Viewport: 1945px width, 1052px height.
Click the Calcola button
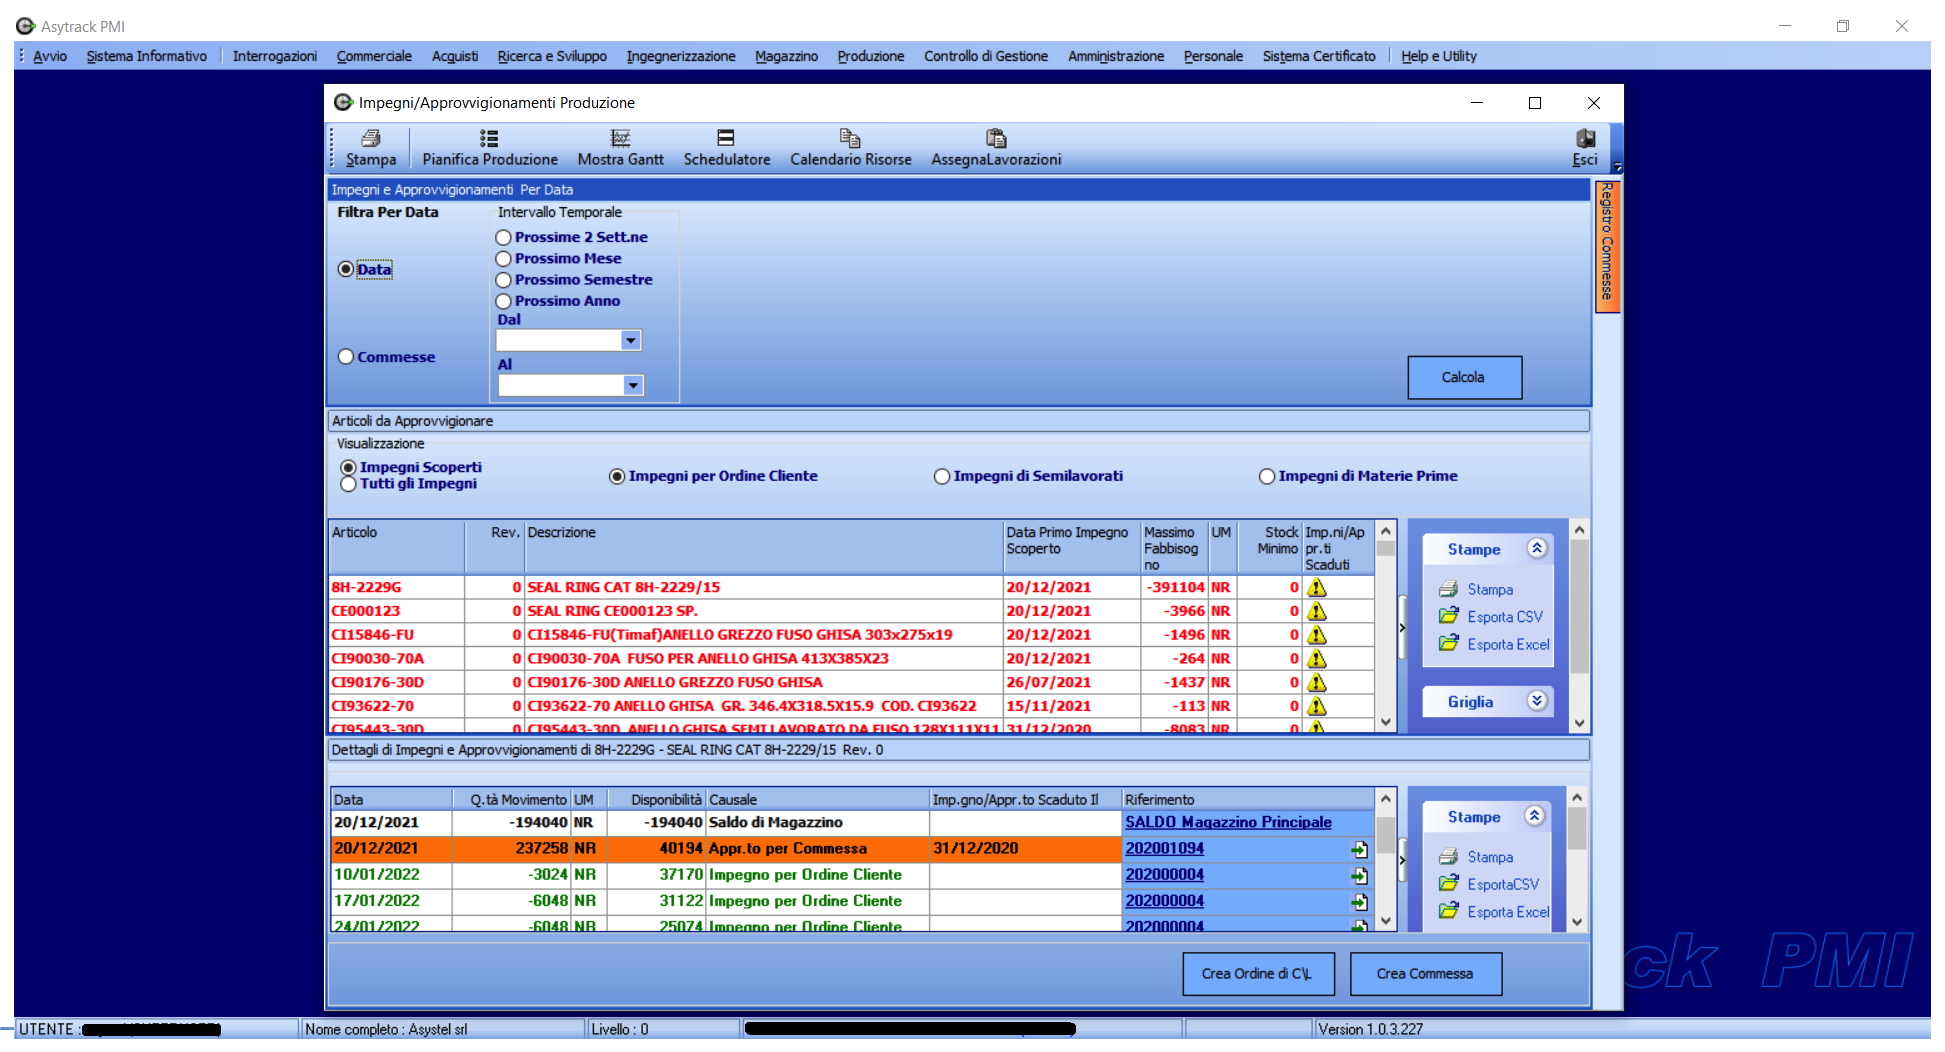(x=1464, y=378)
